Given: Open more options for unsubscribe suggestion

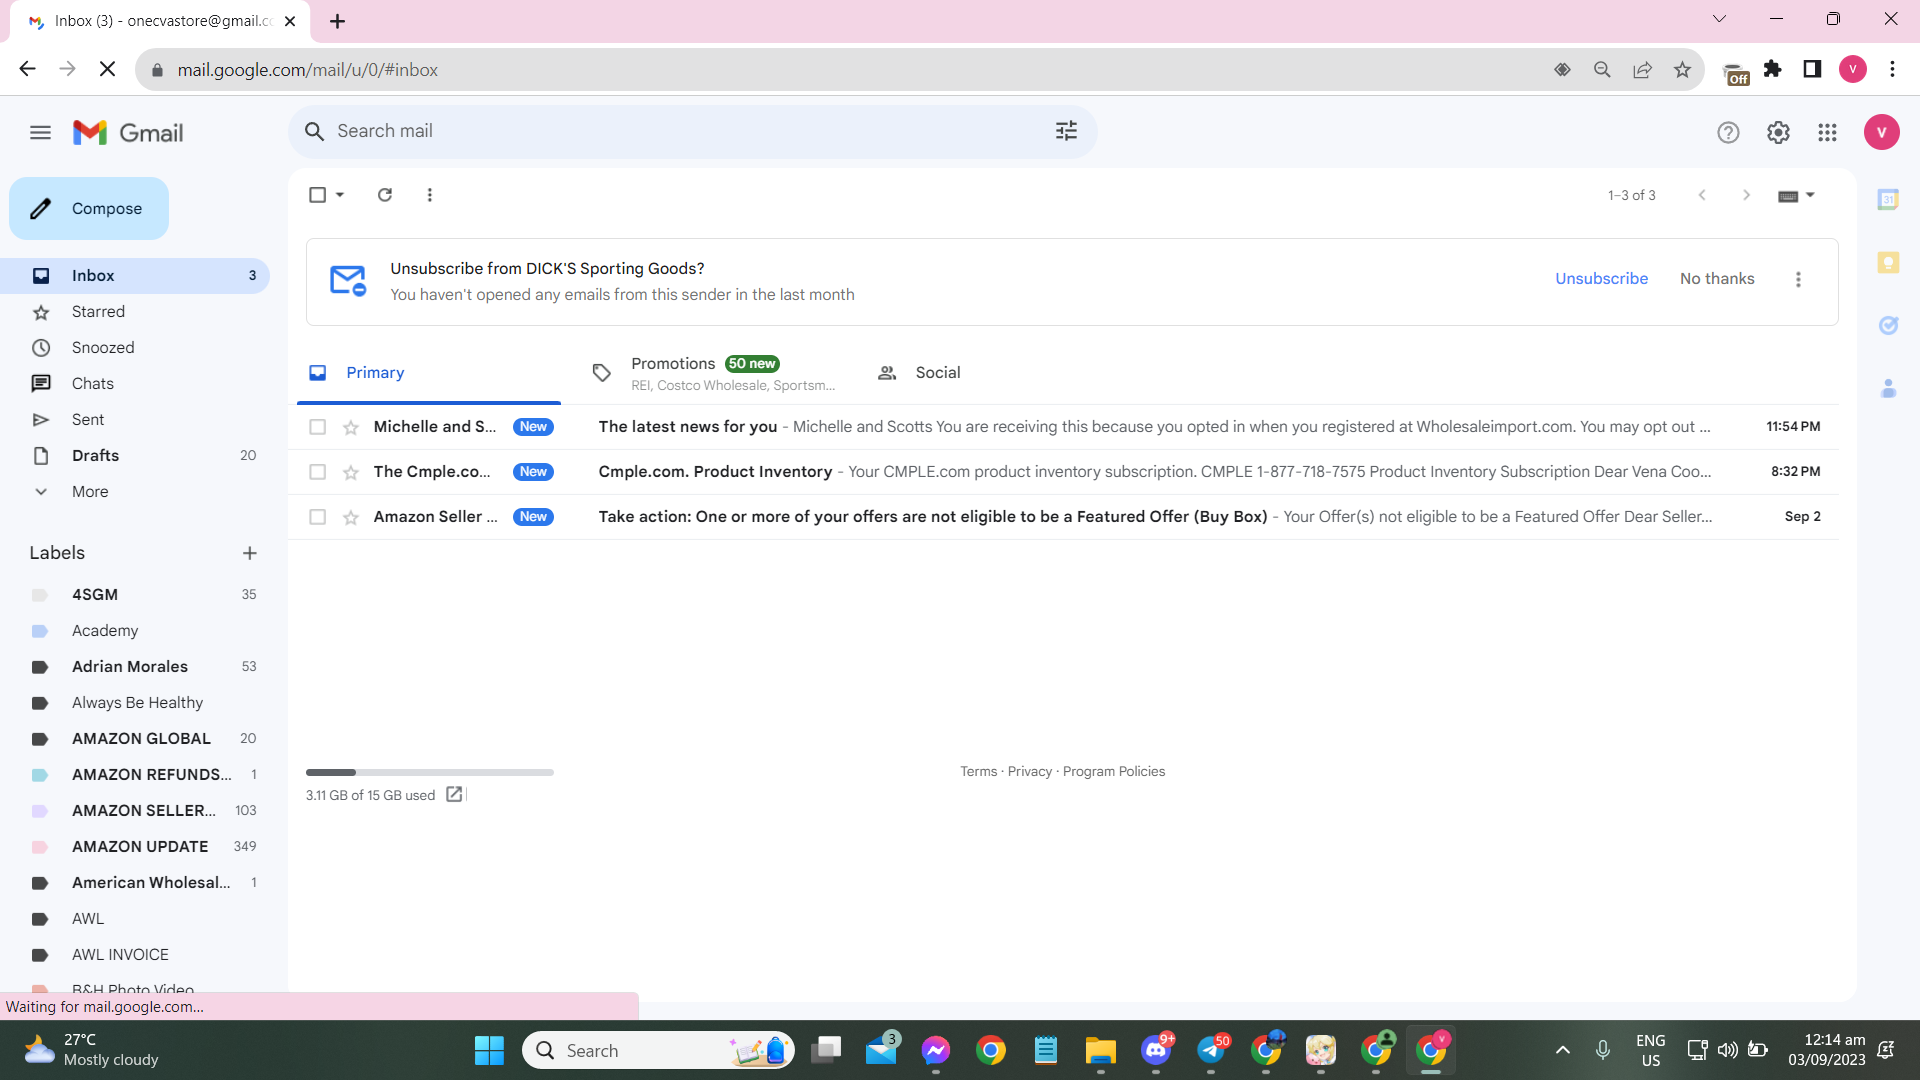Looking at the screenshot, I should (1798, 280).
